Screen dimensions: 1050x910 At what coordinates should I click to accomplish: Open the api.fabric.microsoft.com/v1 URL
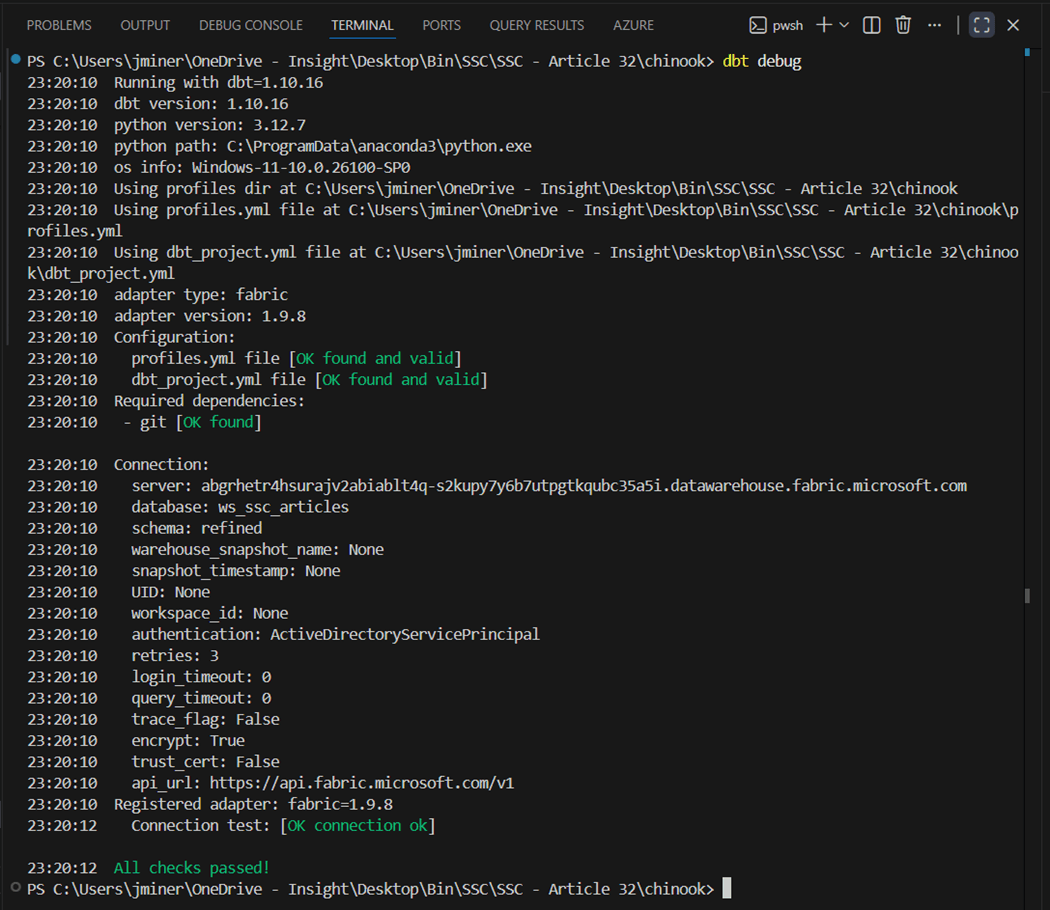pyautogui.click(x=362, y=783)
